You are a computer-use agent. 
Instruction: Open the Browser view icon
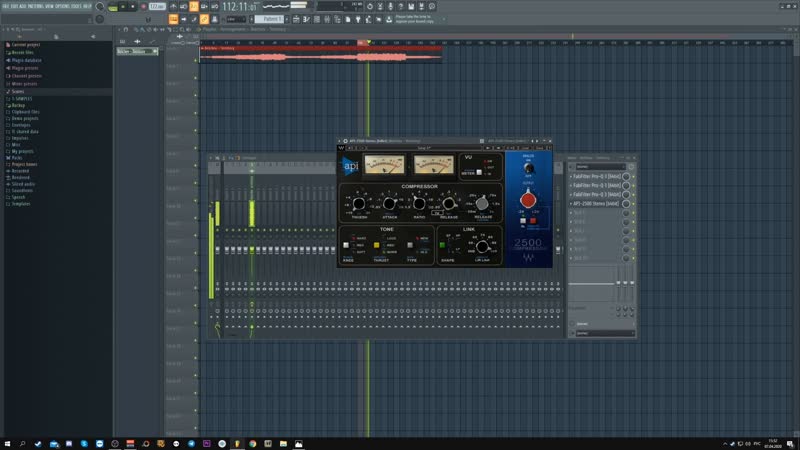point(337,19)
